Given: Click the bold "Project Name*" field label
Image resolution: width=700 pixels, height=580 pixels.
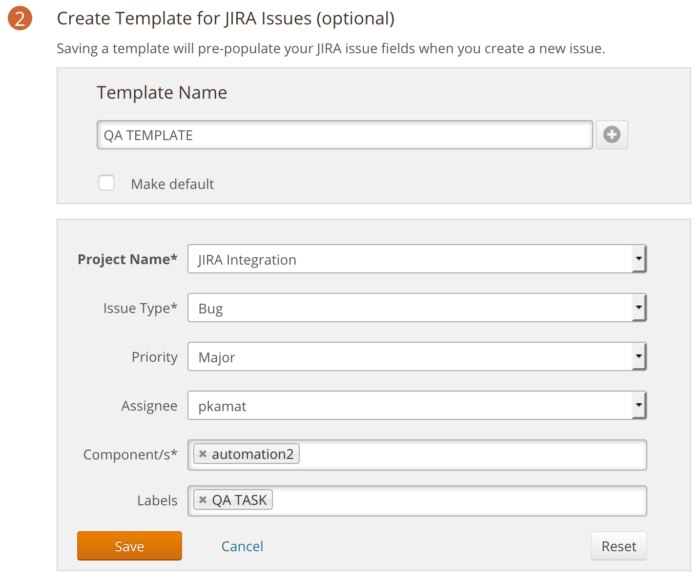Looking at the screenshot, I should pyautogui.click(x=127, y=259).
